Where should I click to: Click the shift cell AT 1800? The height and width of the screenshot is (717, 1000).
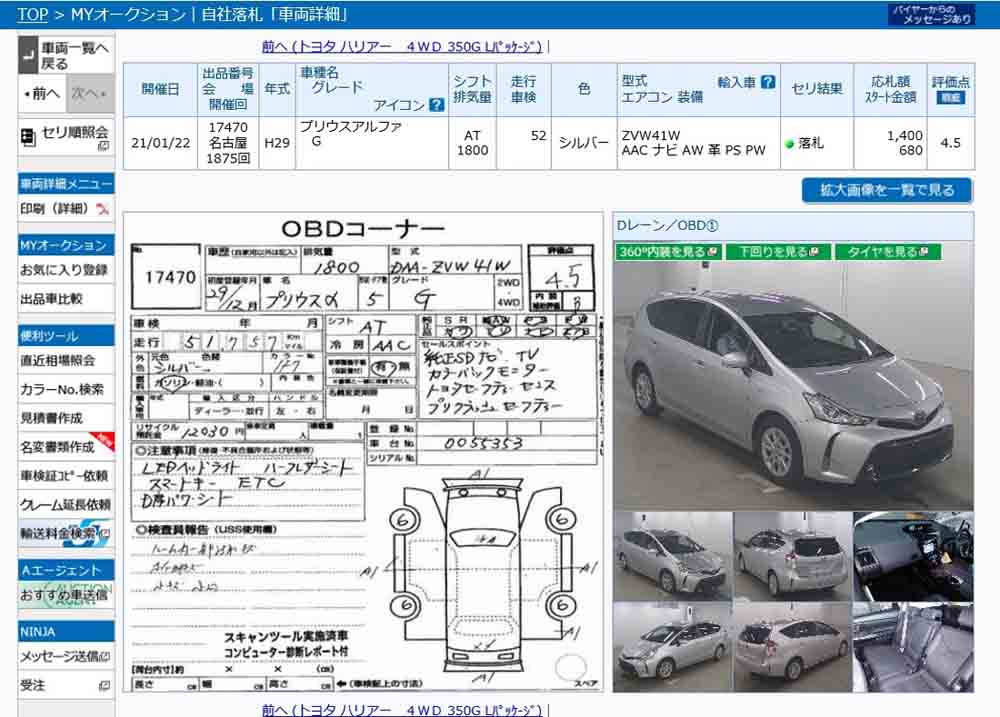click(472, 143)
